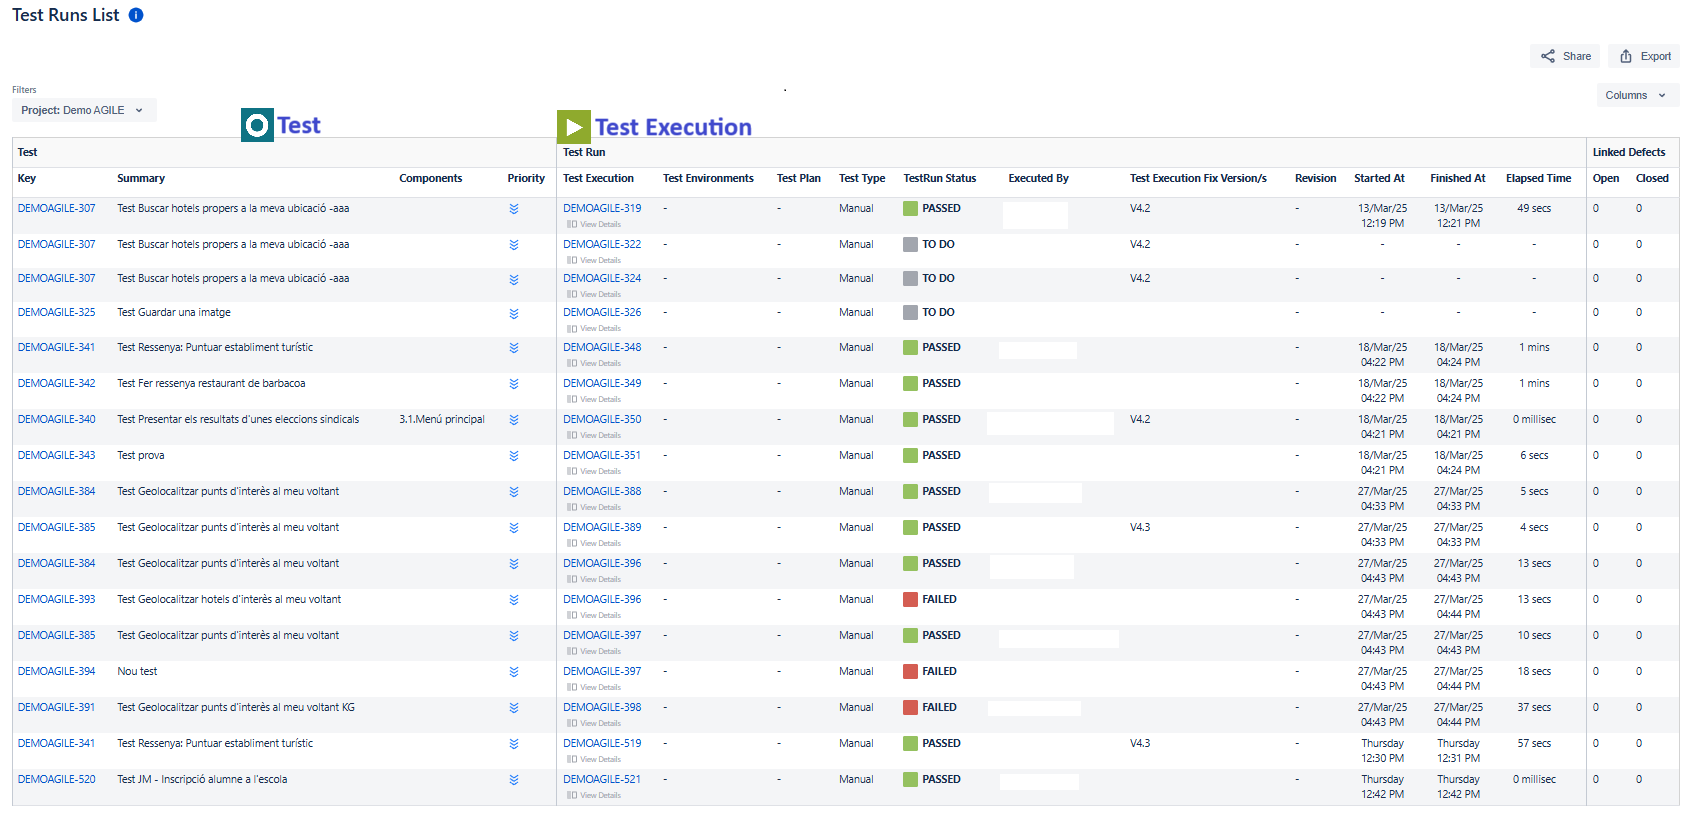The width and height of the screenshot is (1687, 814).
Task: Click the Elapsed Time column header
Action: (x=1538, y=178)
